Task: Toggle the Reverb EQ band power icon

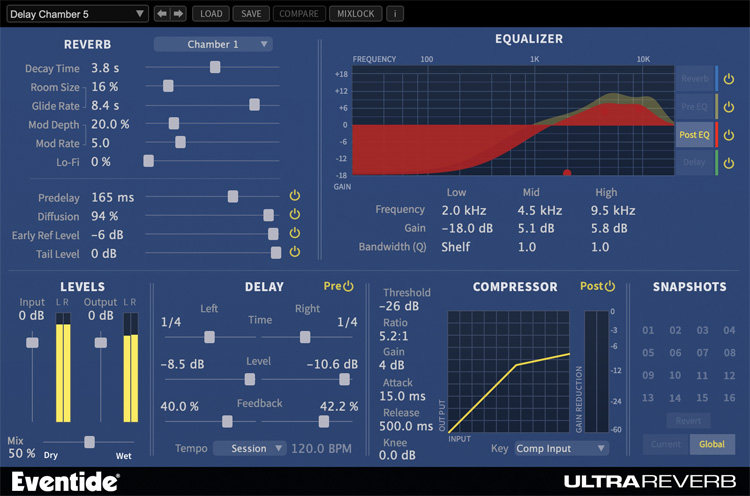Action: click(728, 79)
